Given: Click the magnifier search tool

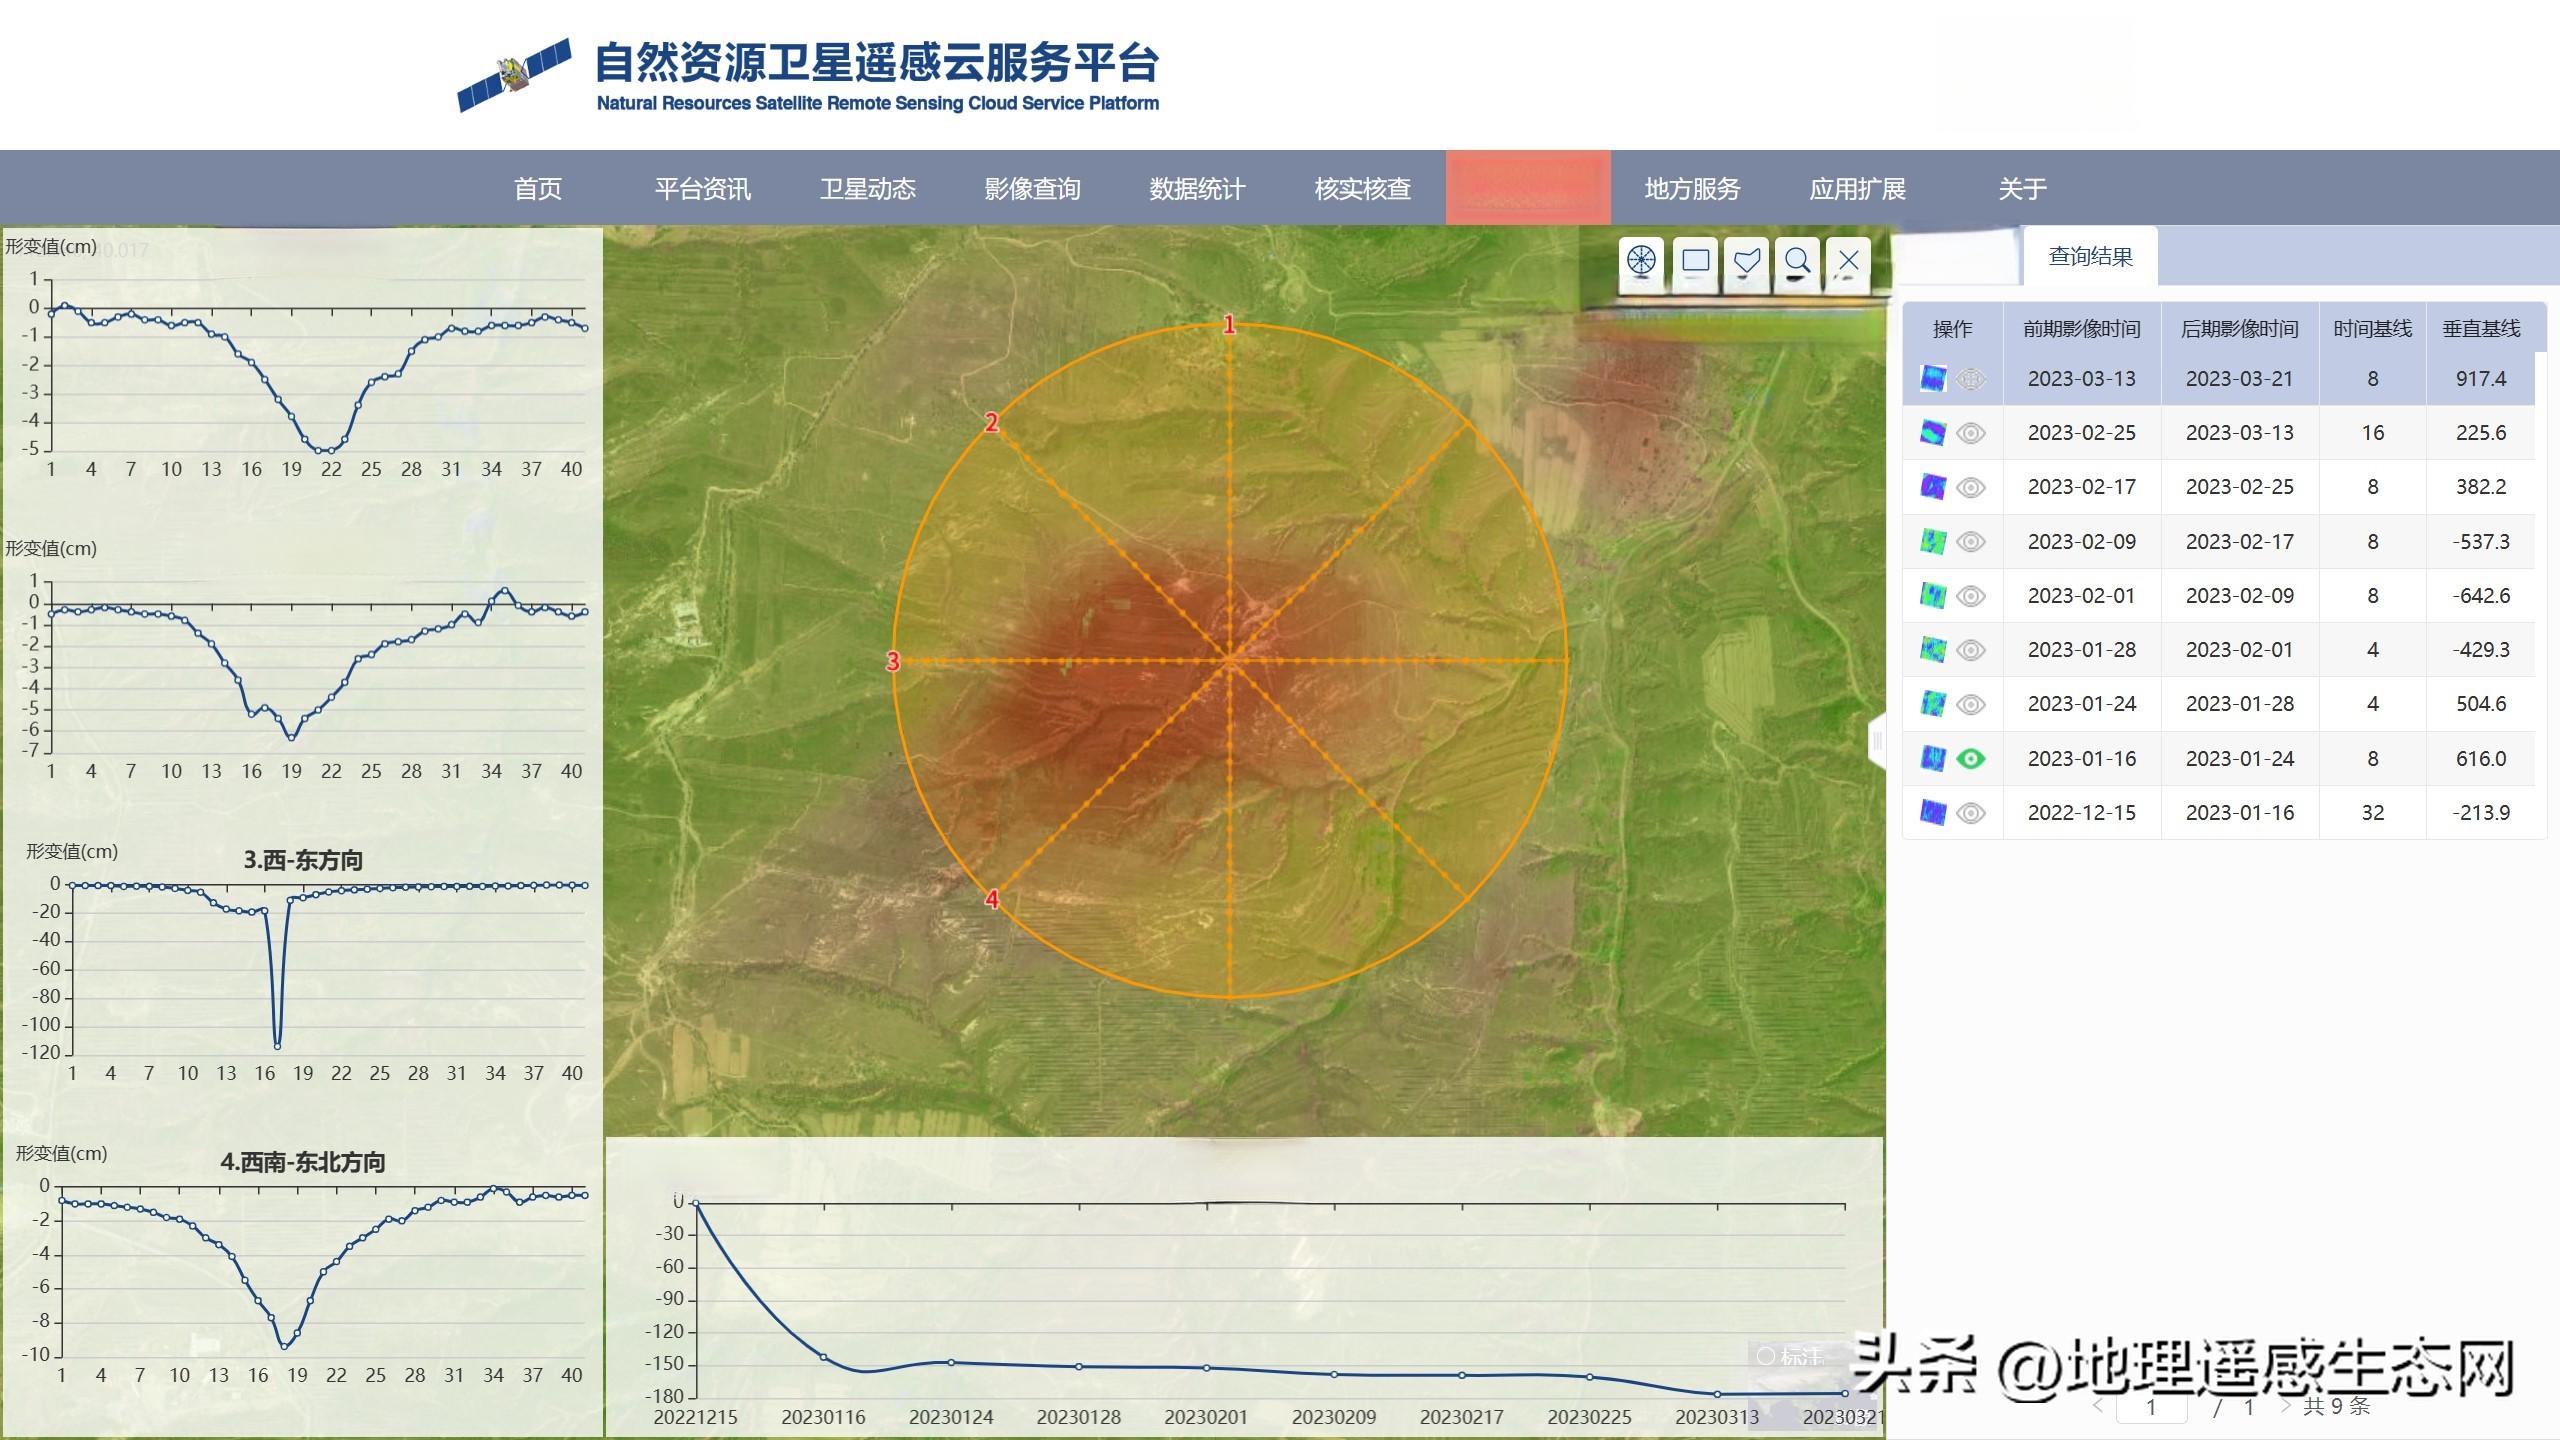Looking at the screenshot, I should click(x=1797, y=261).
